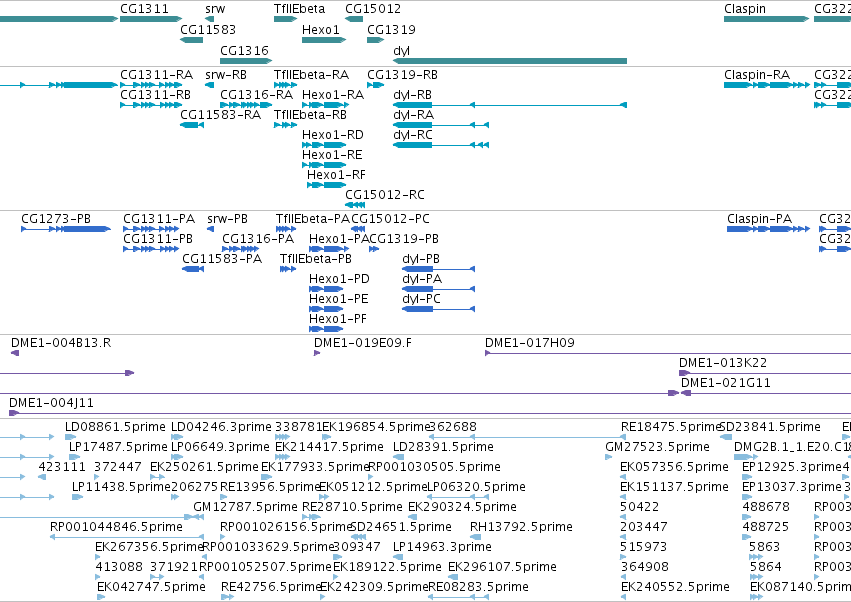Click the dyl-PC protein label
Image resolution: width=851 pixels, height=602 pixels.
click(421, 299)
